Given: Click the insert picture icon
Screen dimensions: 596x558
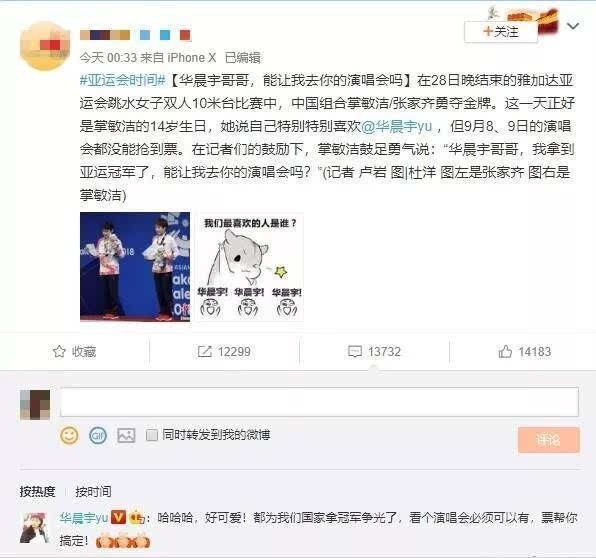Looking at the screenshot, I should 126,436.
